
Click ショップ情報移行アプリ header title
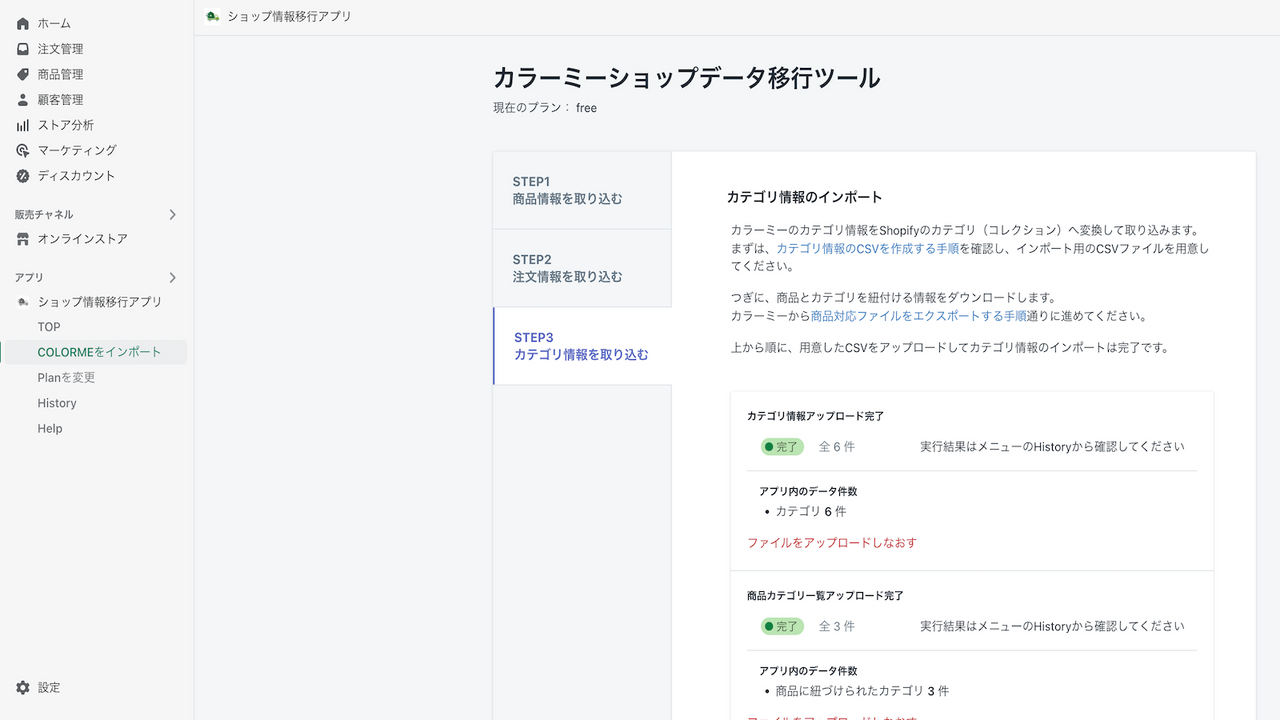tap(289, 16)
